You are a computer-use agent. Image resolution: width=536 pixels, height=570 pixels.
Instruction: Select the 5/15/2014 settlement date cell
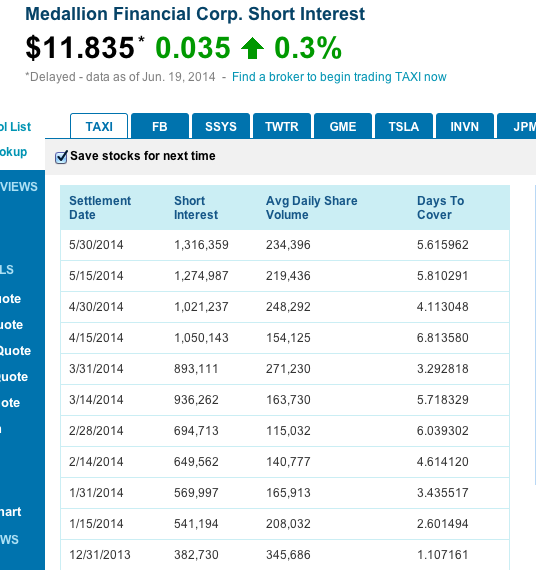pos(96,276)
